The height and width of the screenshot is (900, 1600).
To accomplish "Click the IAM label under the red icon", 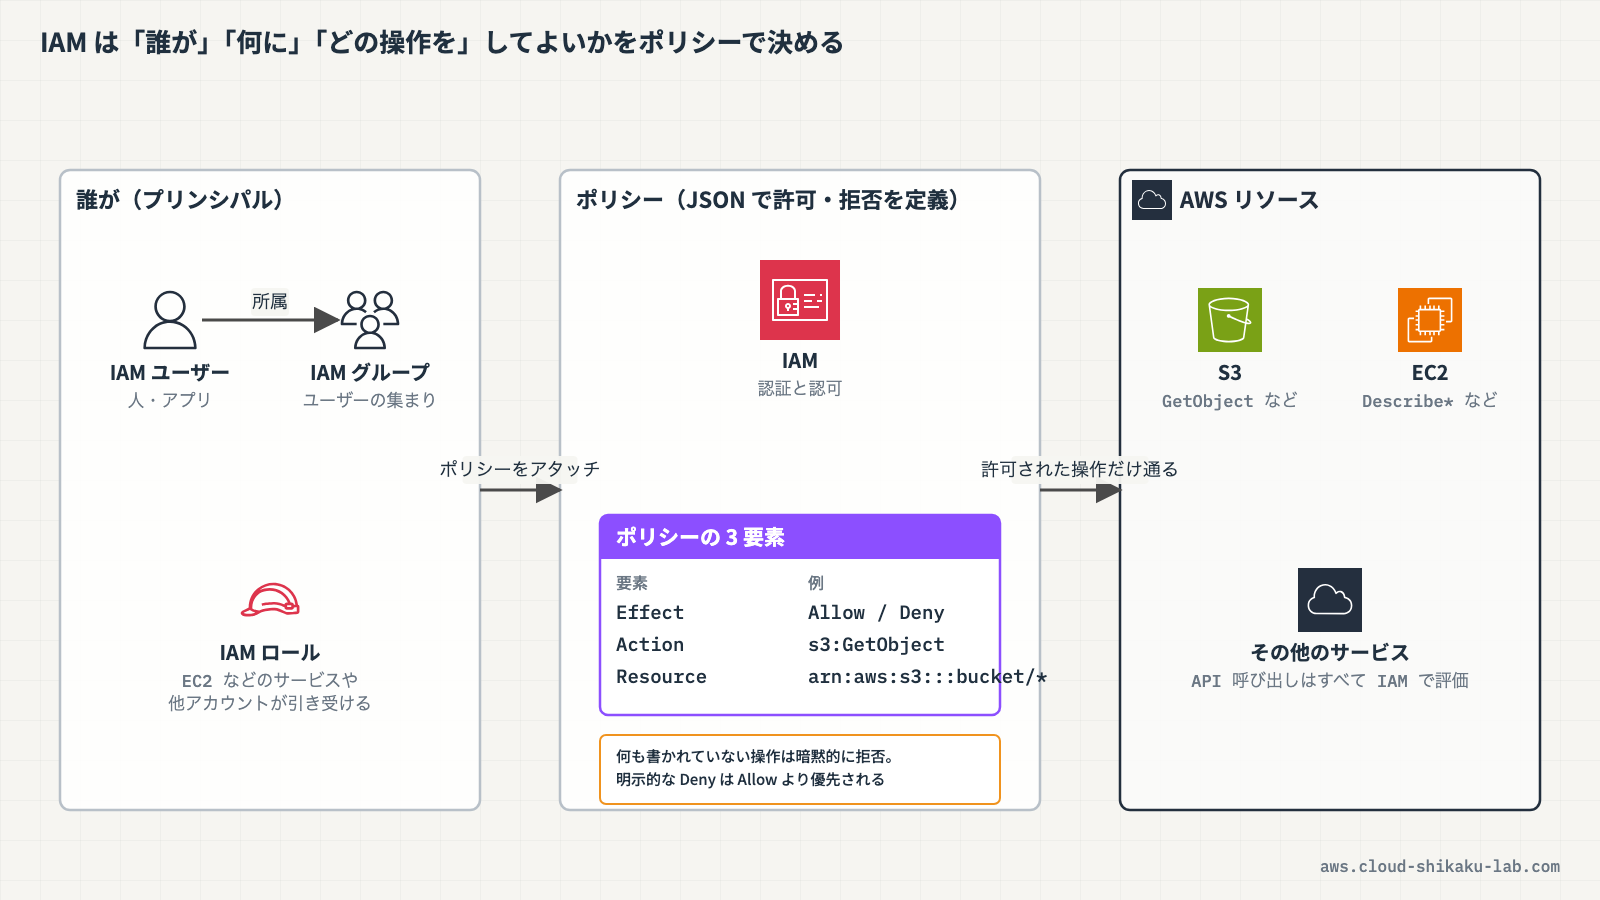I will click(800, 361).
